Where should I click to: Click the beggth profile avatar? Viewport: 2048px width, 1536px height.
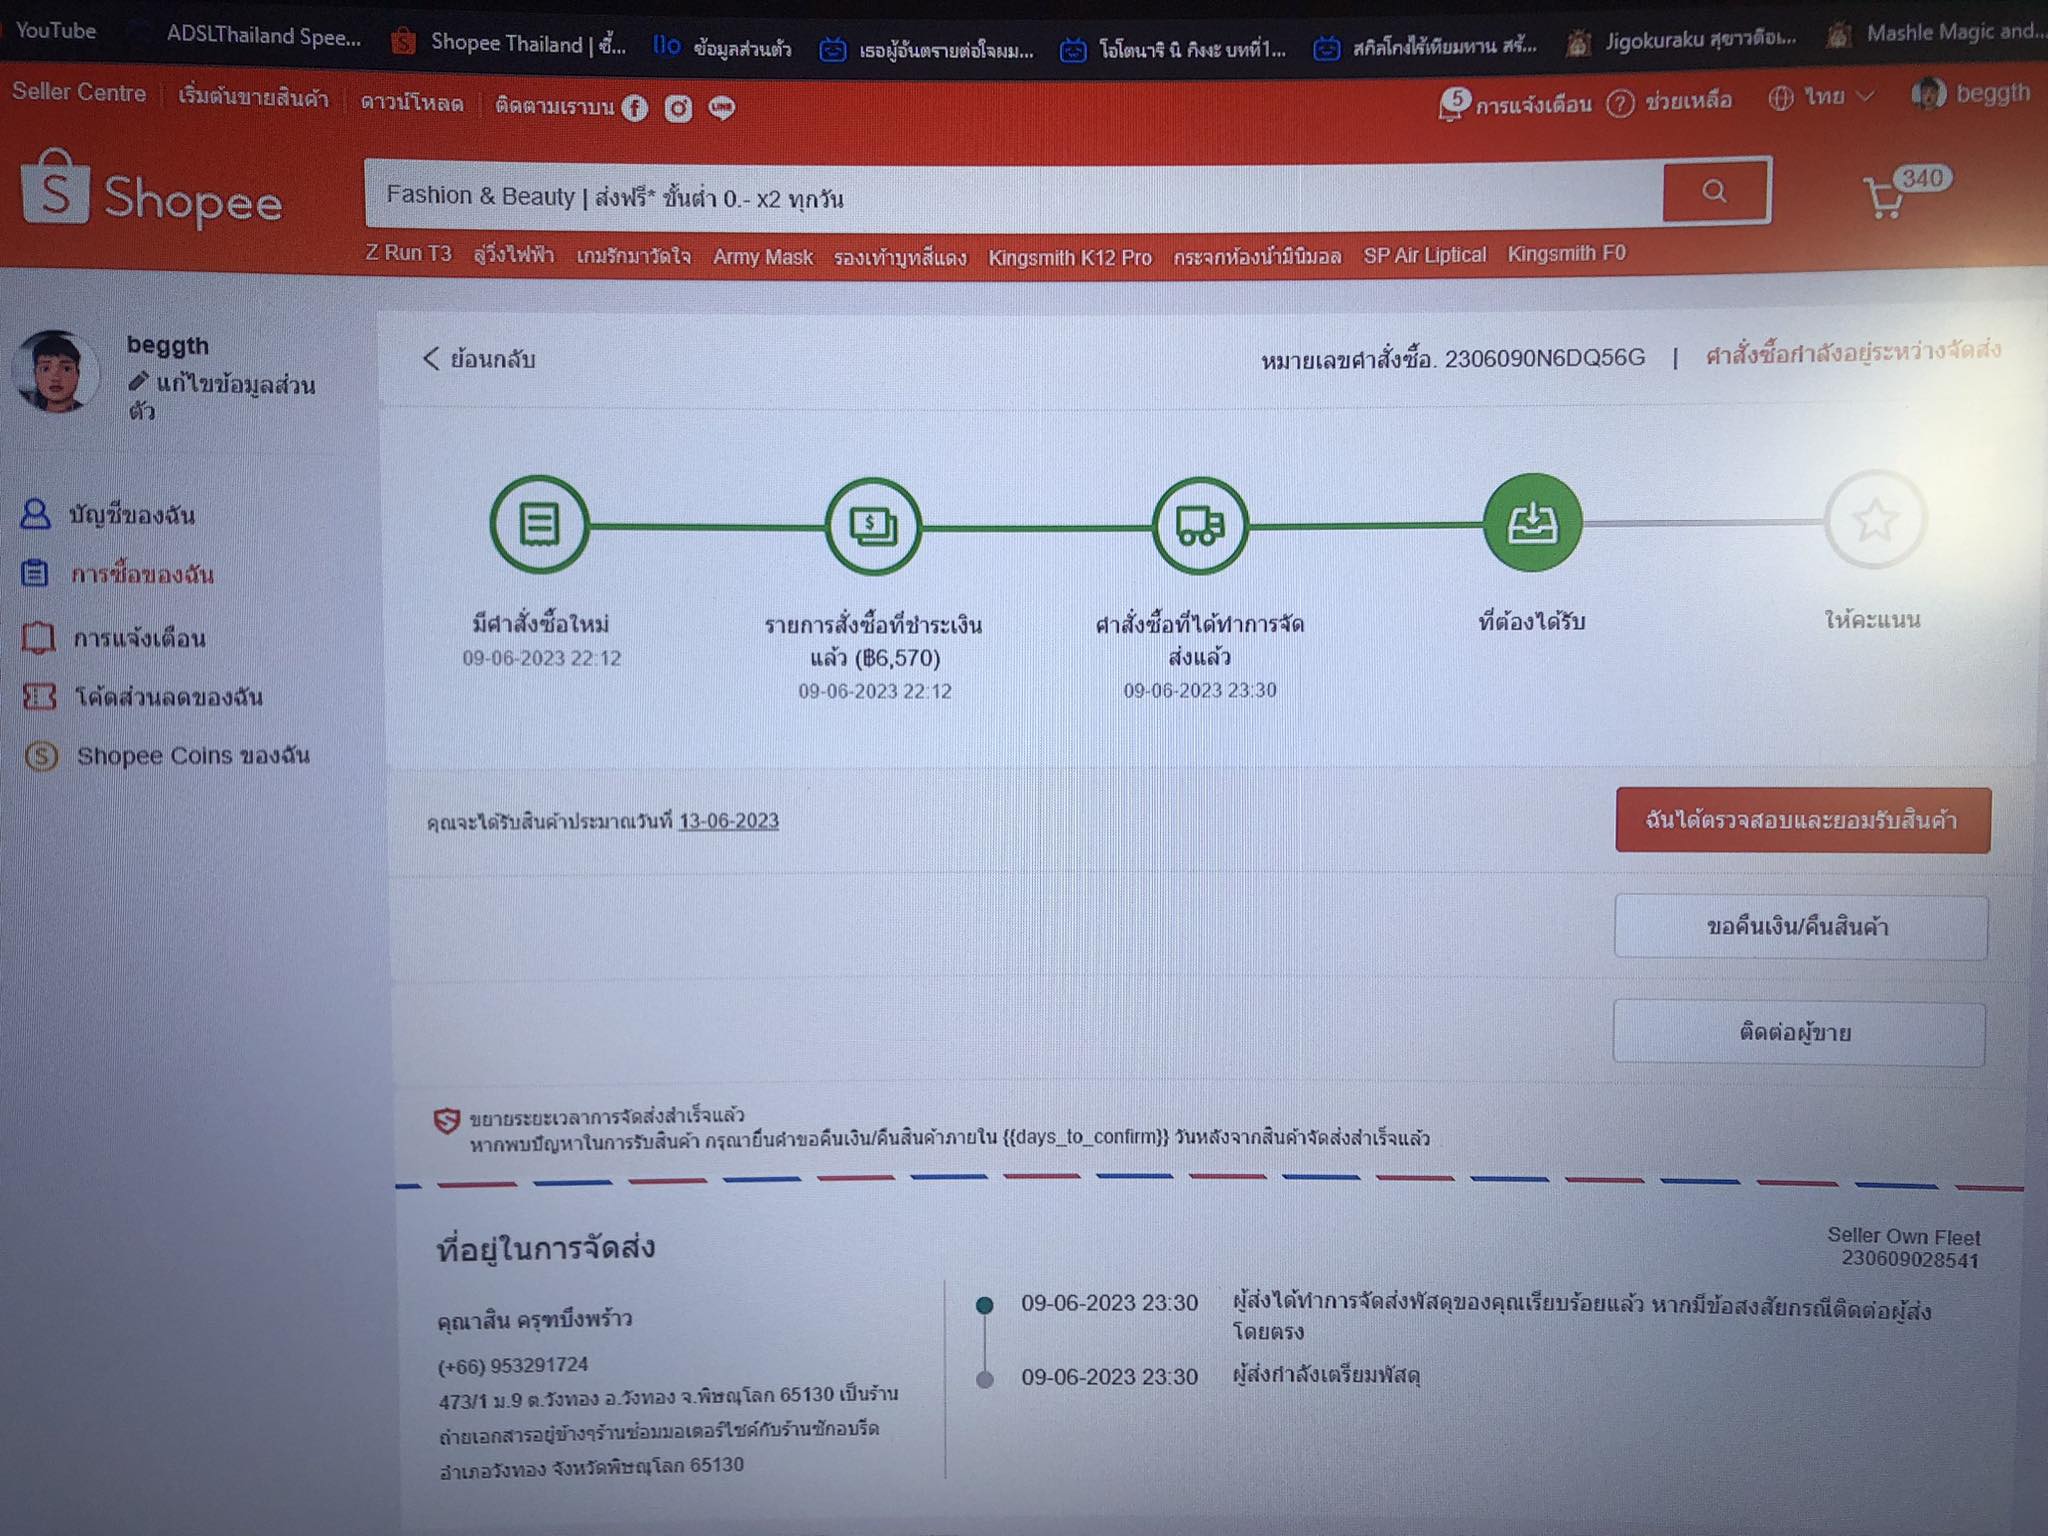pyautogui.click(x=55, y=371)
